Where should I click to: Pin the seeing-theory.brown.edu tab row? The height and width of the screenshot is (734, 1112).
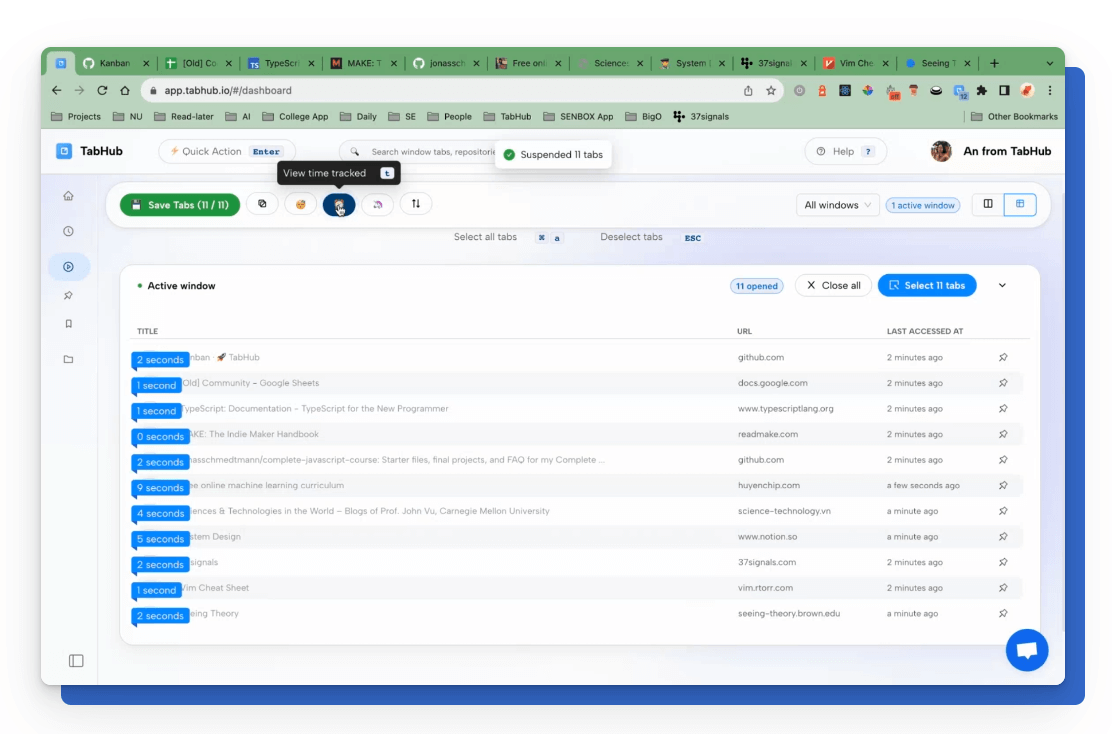[x=1003, y=613]
